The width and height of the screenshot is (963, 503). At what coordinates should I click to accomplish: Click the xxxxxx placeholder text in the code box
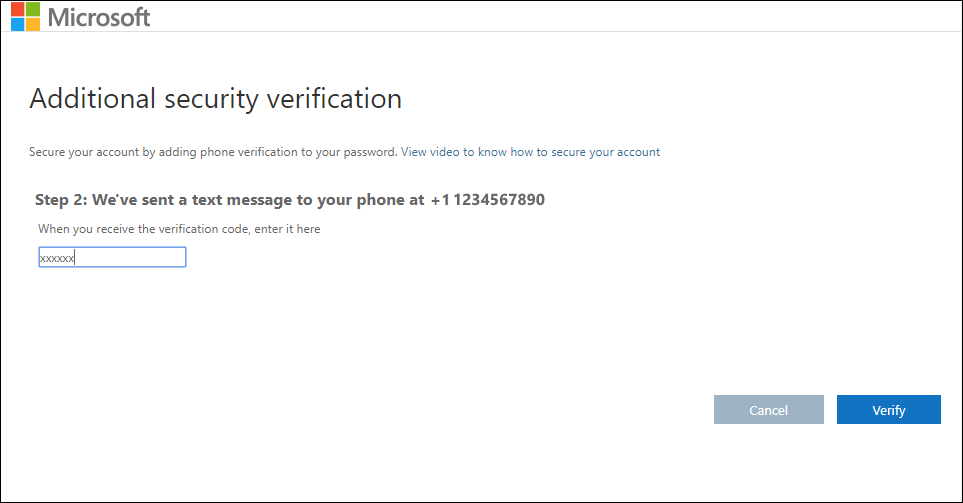(x=57, y=258)
